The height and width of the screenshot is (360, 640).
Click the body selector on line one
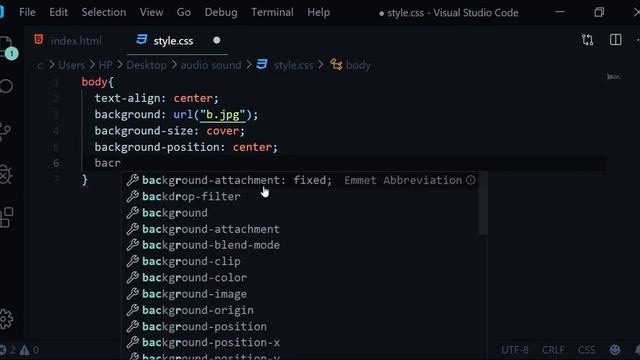pos(94,82)
